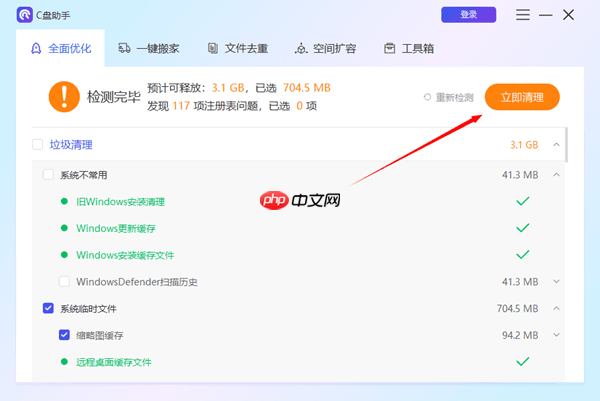600x401 pixels.
Task: Expand the WindowsDefender扫描历史 row chevron
Action: (x=556, y=282)
